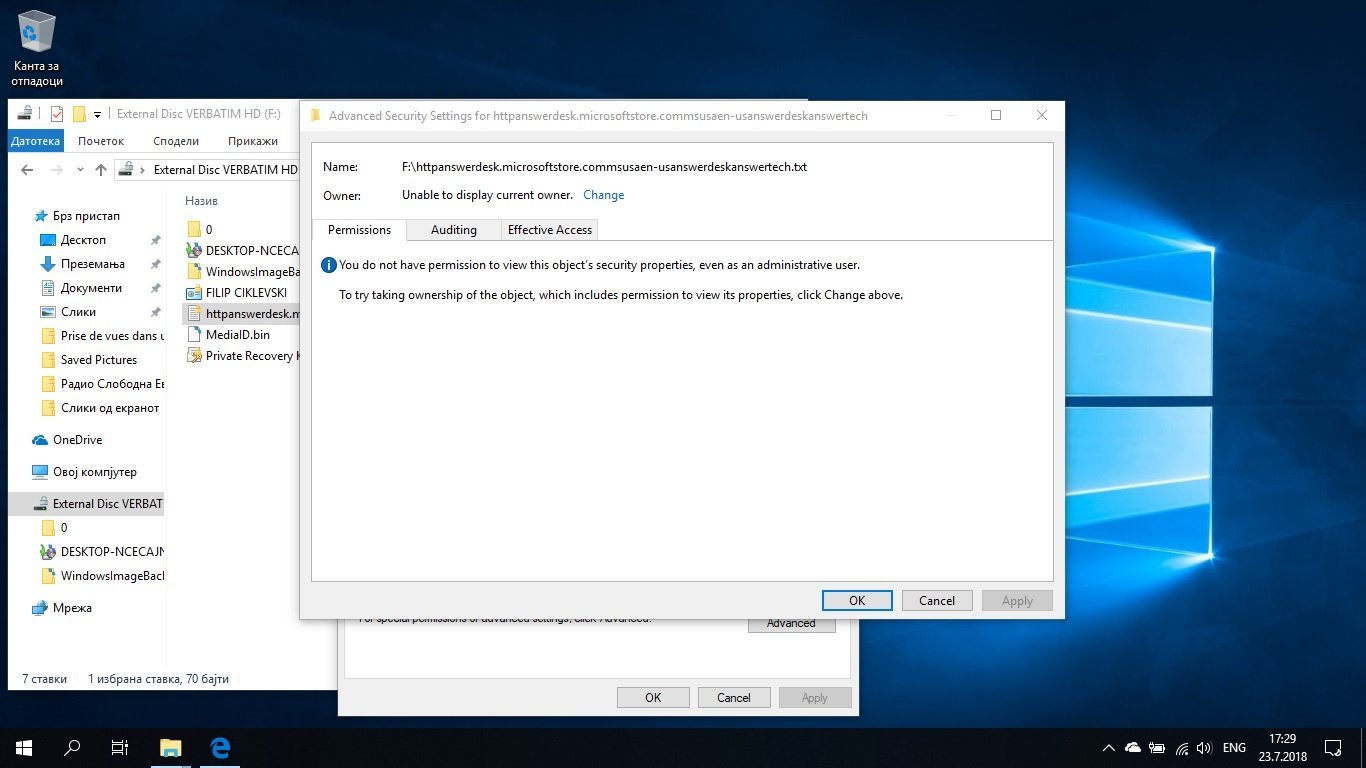Open the Recycle Bin desktop icon

[38, 48]
